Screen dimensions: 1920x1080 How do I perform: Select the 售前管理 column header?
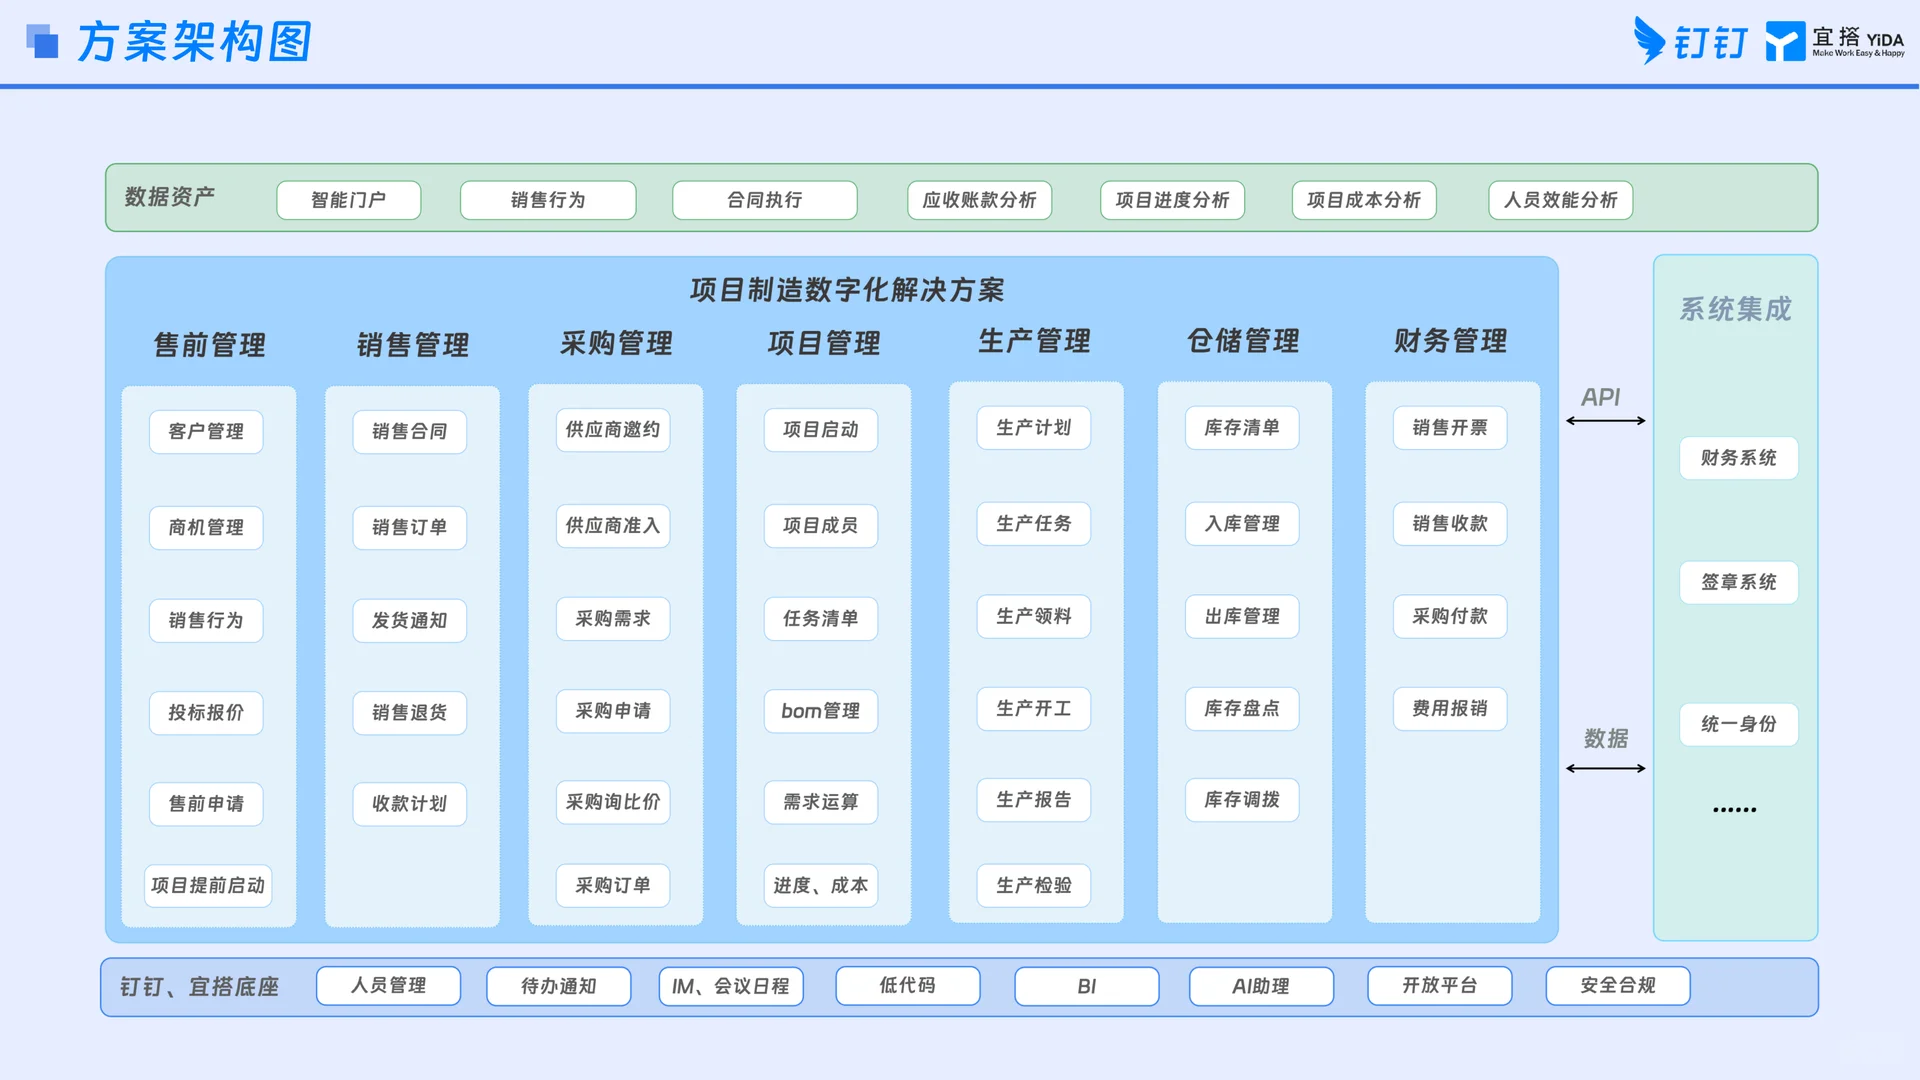(207, 345)
